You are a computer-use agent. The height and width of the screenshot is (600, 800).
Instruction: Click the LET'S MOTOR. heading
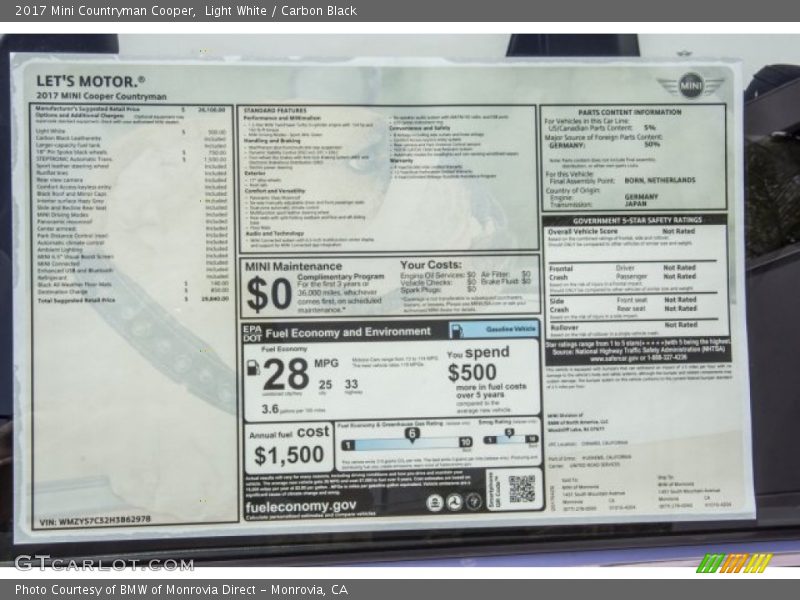[90, 82]
